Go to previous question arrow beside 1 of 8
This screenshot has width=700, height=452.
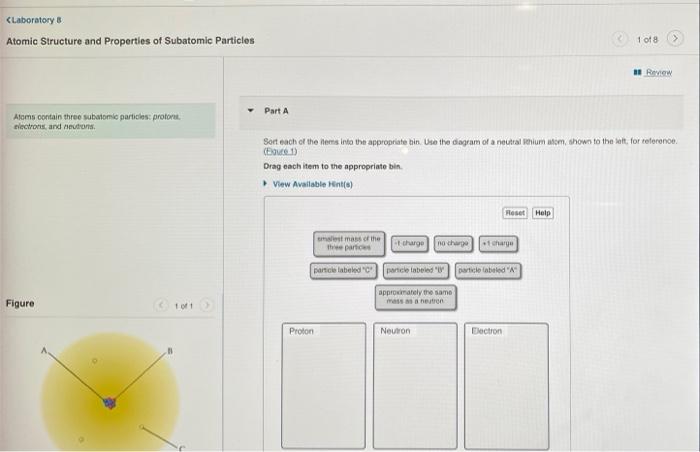(x=619, y=39)
